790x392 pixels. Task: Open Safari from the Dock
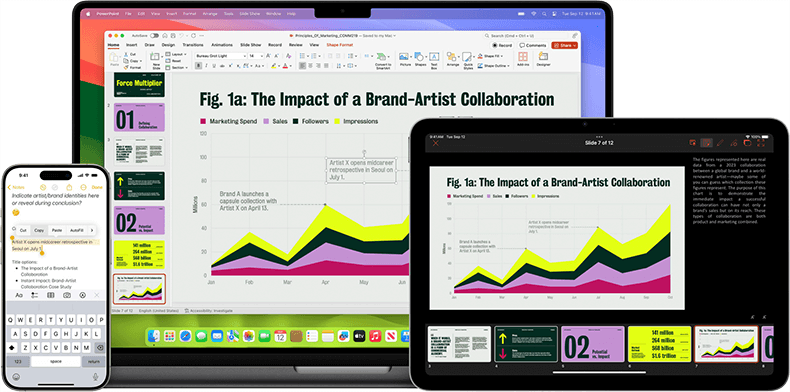tap(185, 336)
